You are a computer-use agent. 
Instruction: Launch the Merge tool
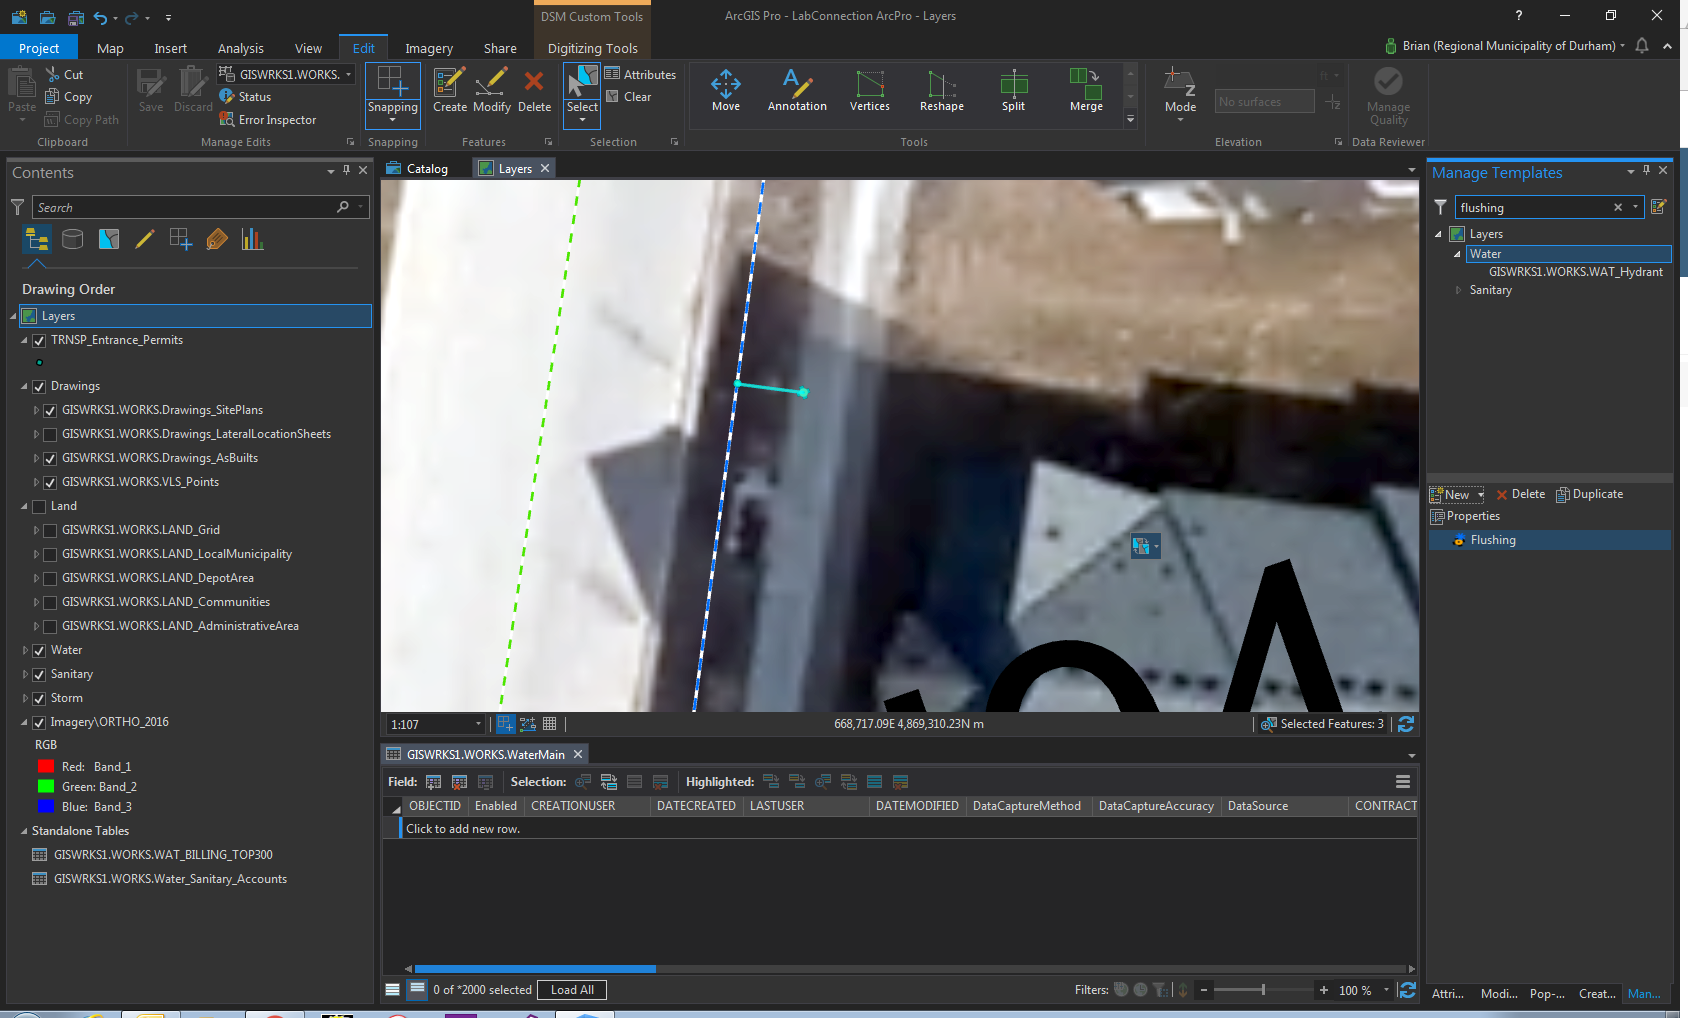click(1086, 91)
